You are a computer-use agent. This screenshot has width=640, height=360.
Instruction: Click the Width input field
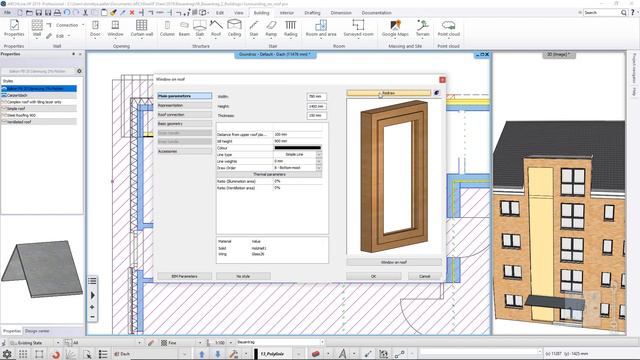(316, 97)
